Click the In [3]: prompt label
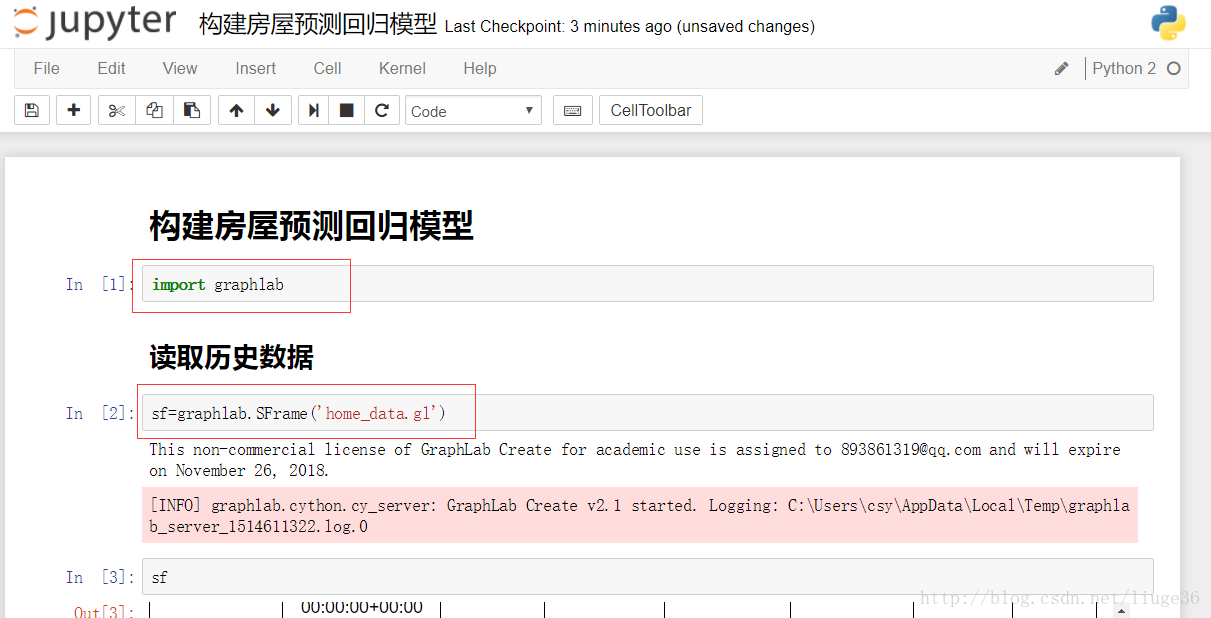Screen dimensions: 1211x618 (x=99, y=577)
